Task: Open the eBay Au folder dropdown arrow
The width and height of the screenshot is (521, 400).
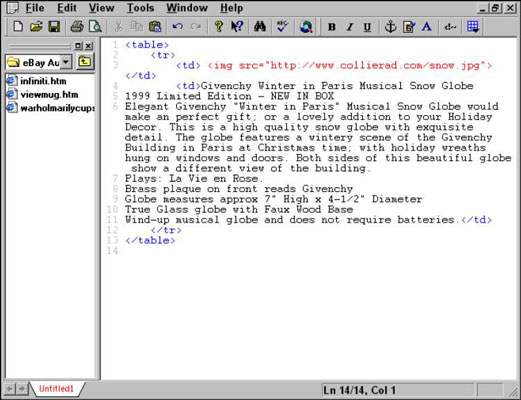Action: tap(66, 62)
